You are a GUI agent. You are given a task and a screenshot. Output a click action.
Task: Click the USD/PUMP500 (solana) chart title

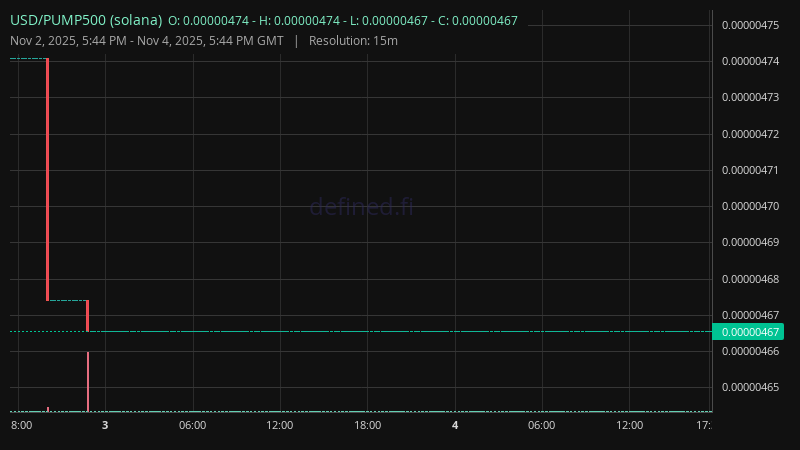click(86, 20)
